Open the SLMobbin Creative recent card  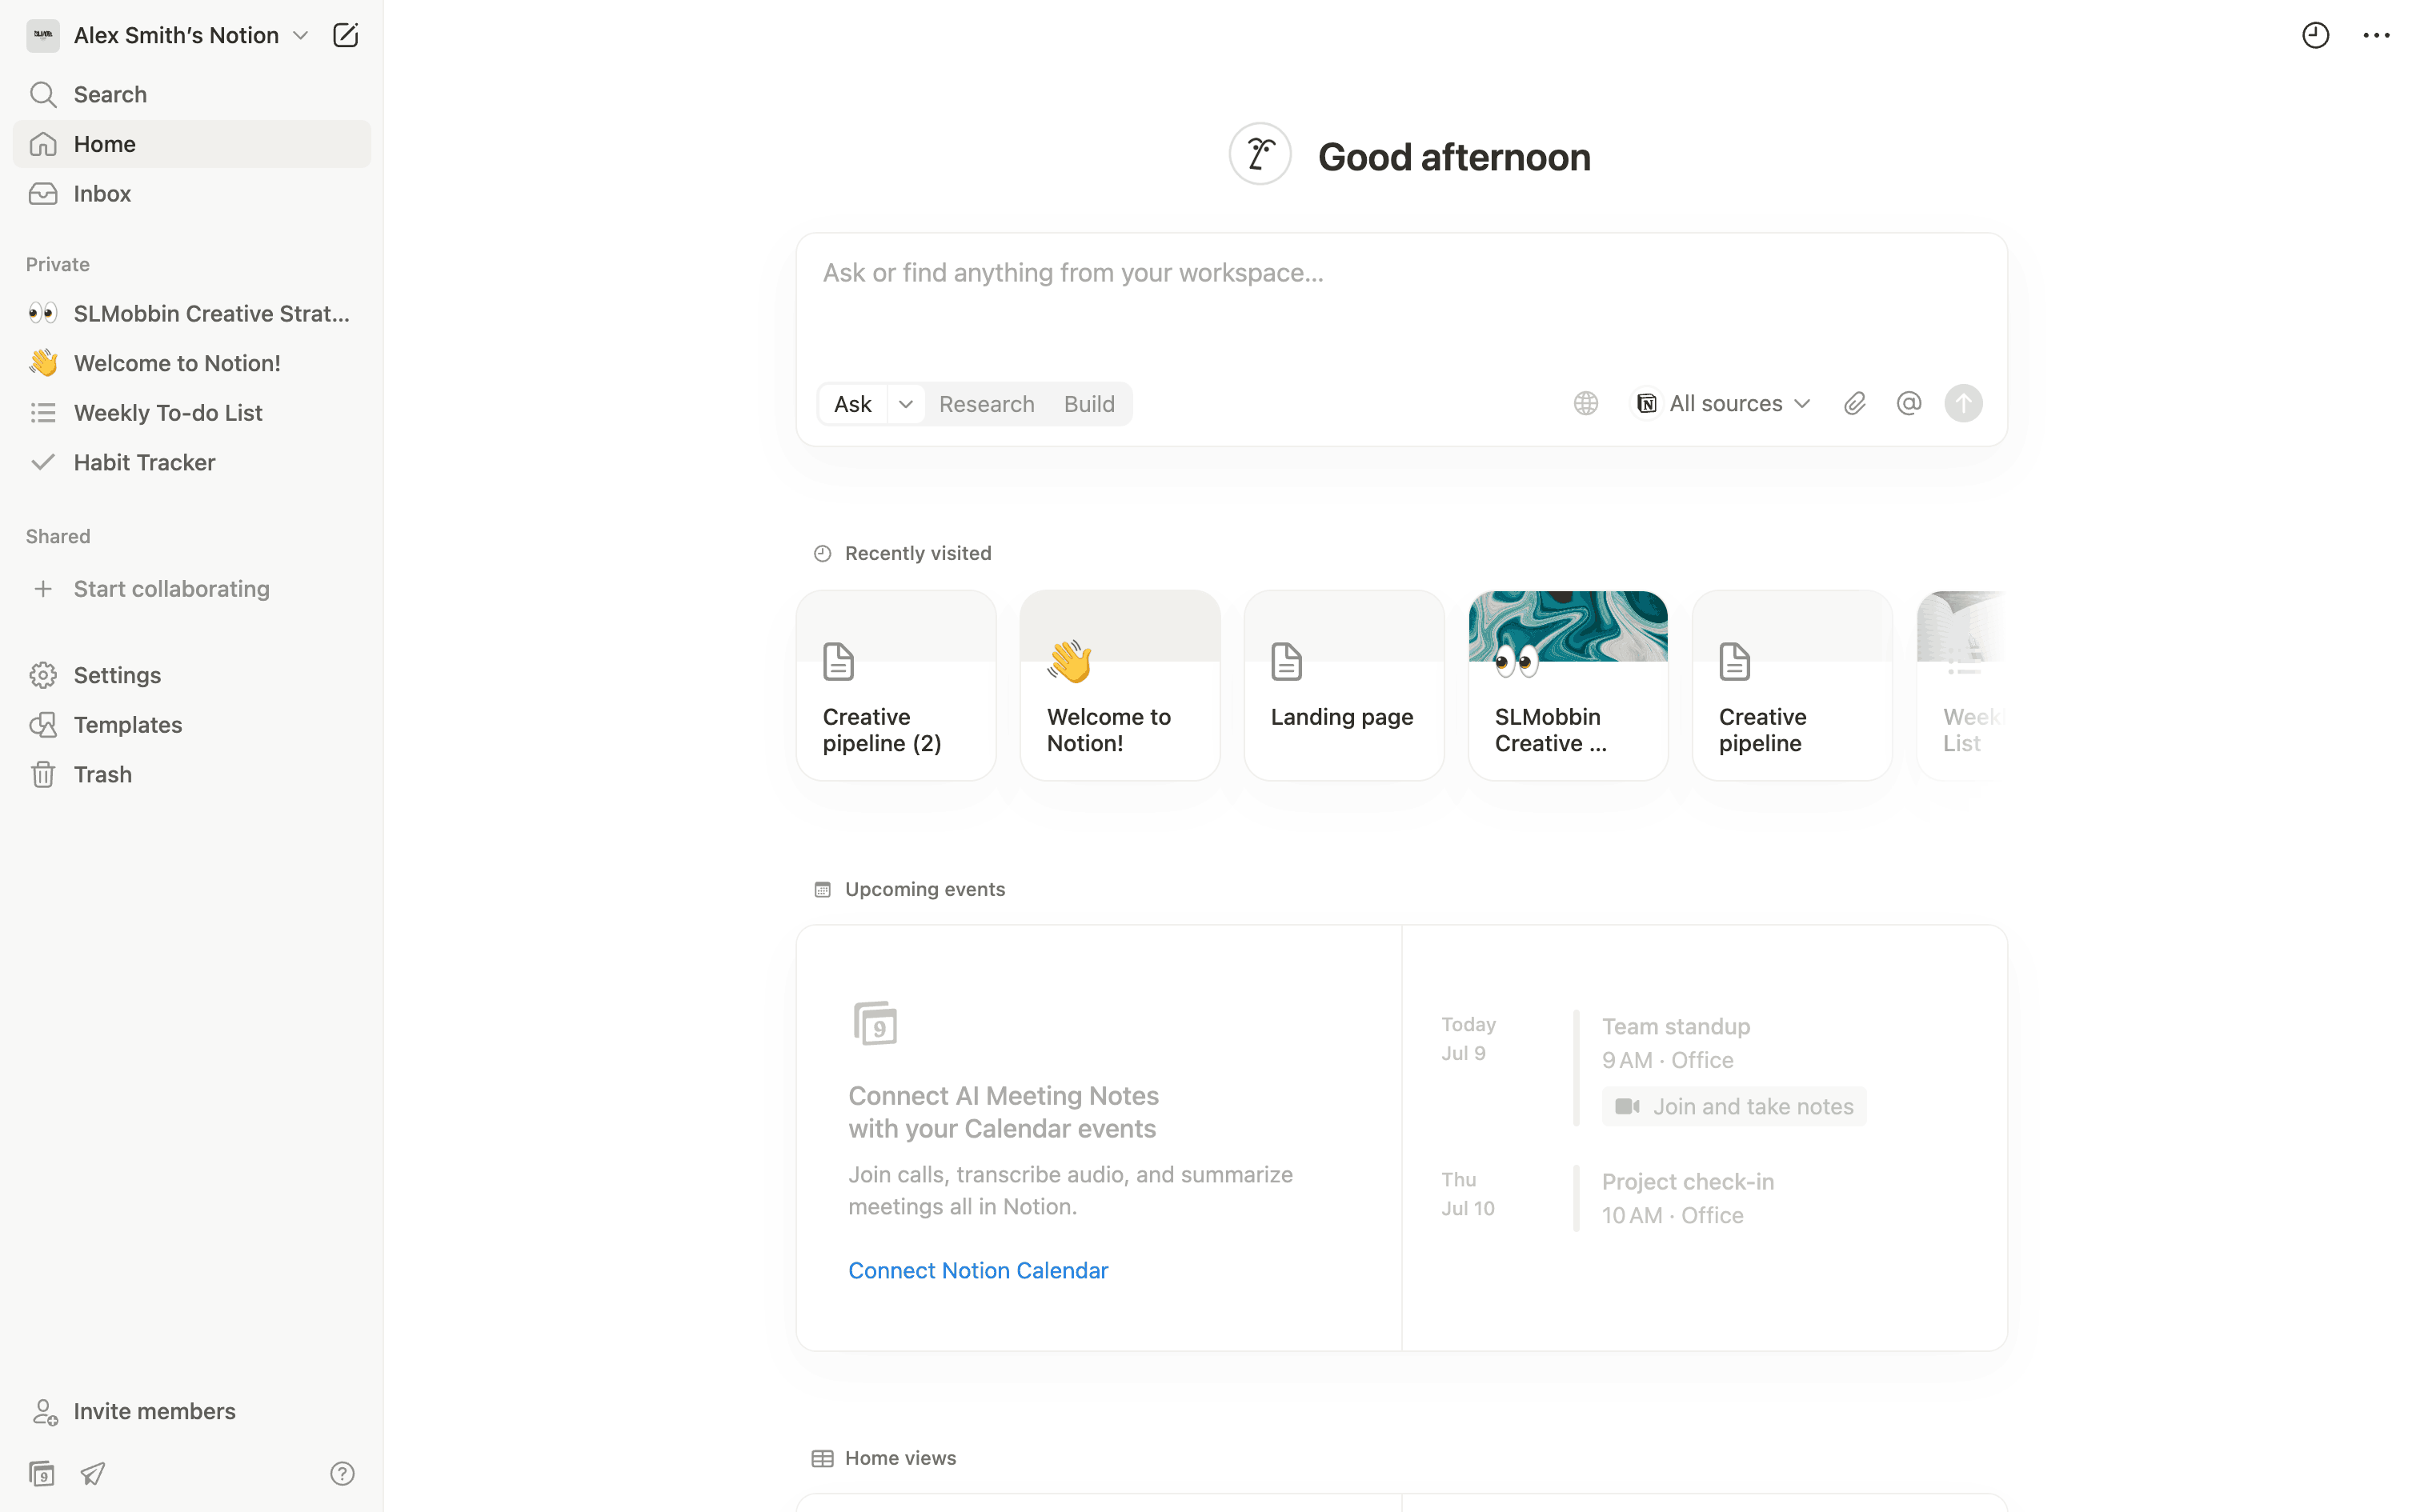coord(1567,685)
